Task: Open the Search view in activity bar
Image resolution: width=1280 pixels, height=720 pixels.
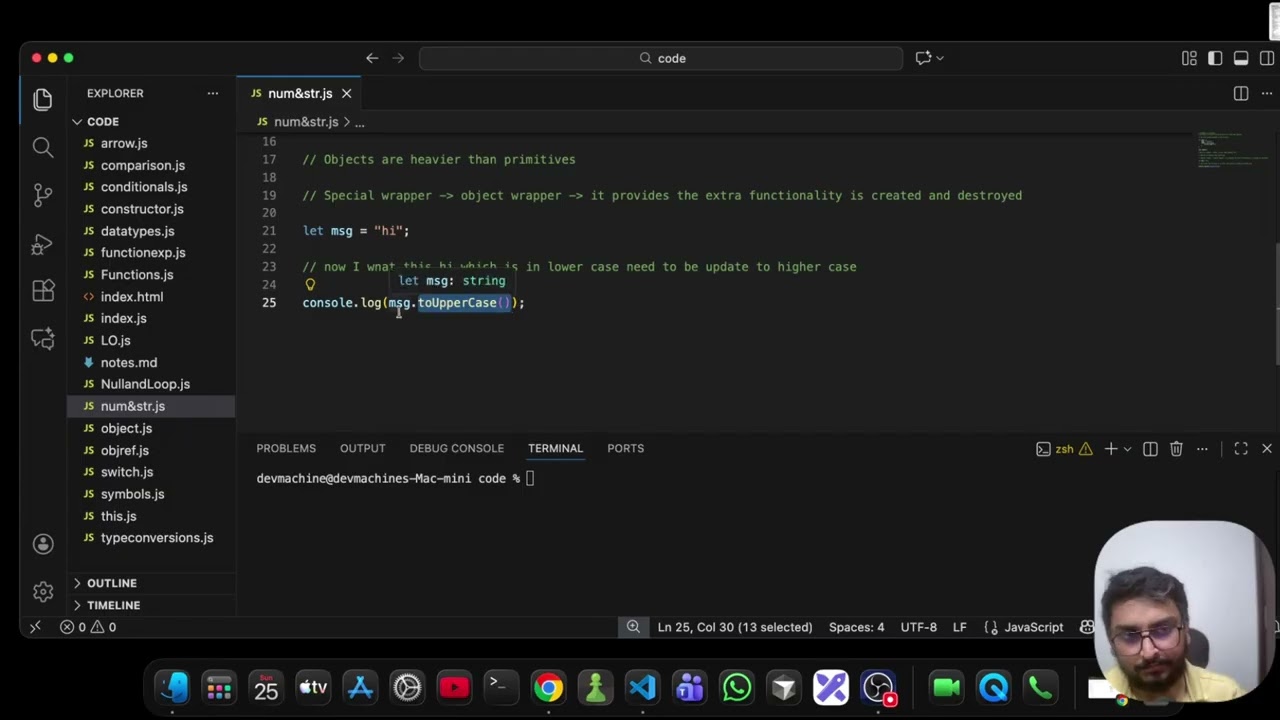Action: point(42,147)
